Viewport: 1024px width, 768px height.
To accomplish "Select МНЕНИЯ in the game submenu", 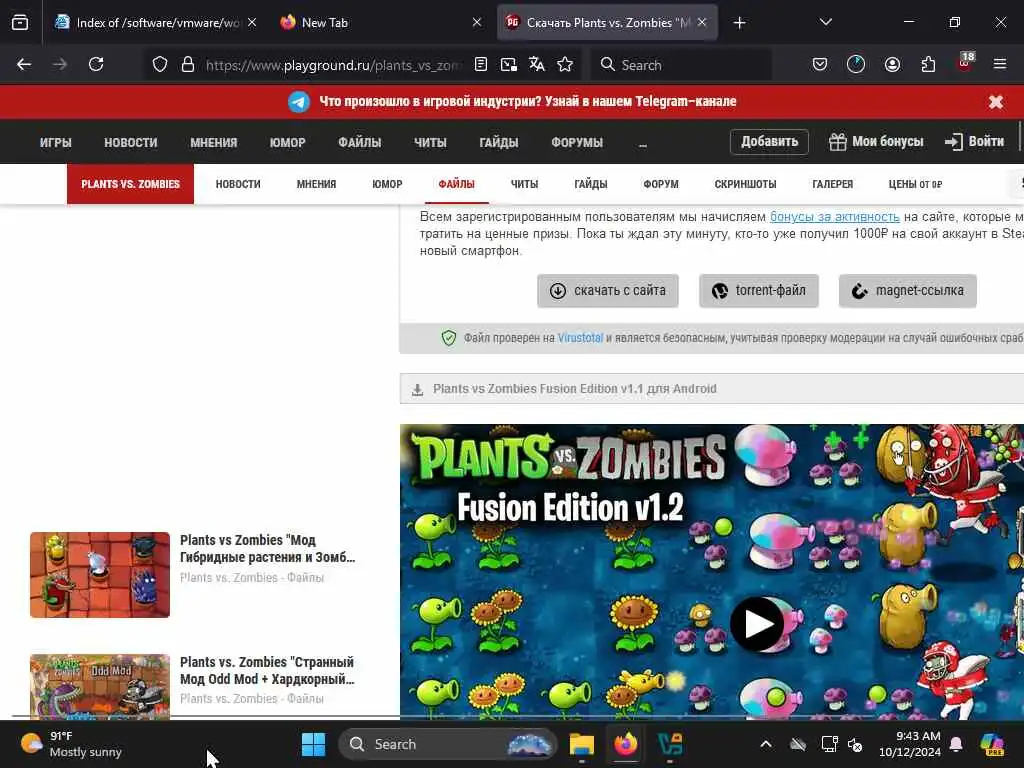I will [316, 184].
